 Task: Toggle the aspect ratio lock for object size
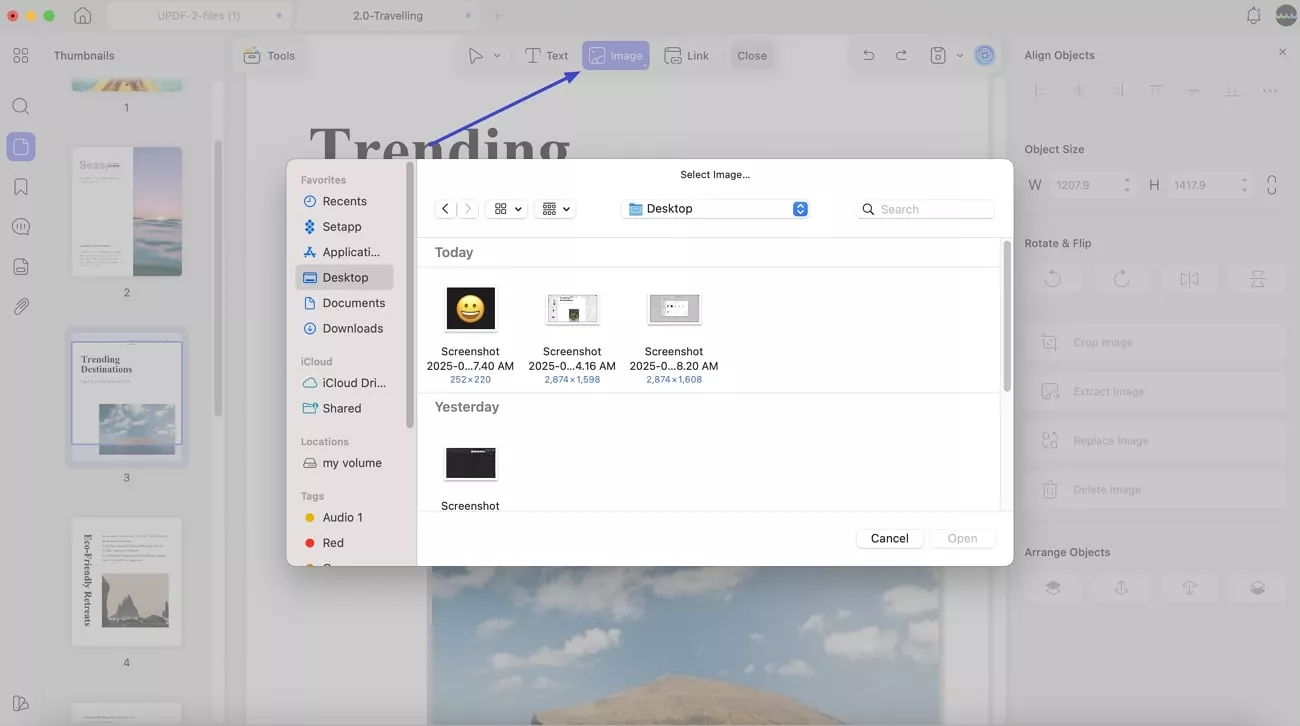pyautogui.click(x=1271, y=185)
